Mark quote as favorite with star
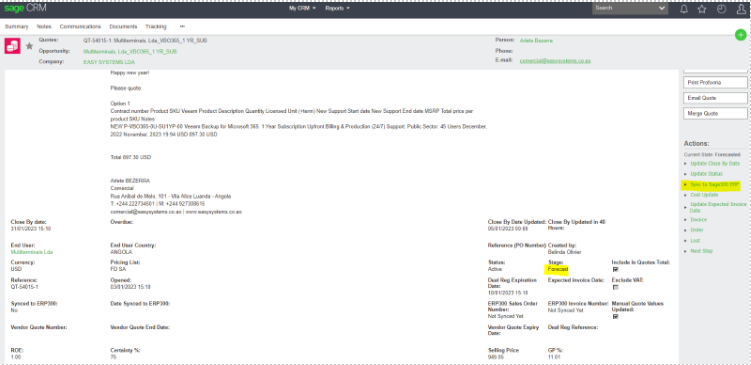The height and width of the screenshot is (365, 751). click(x=30, y=46)
